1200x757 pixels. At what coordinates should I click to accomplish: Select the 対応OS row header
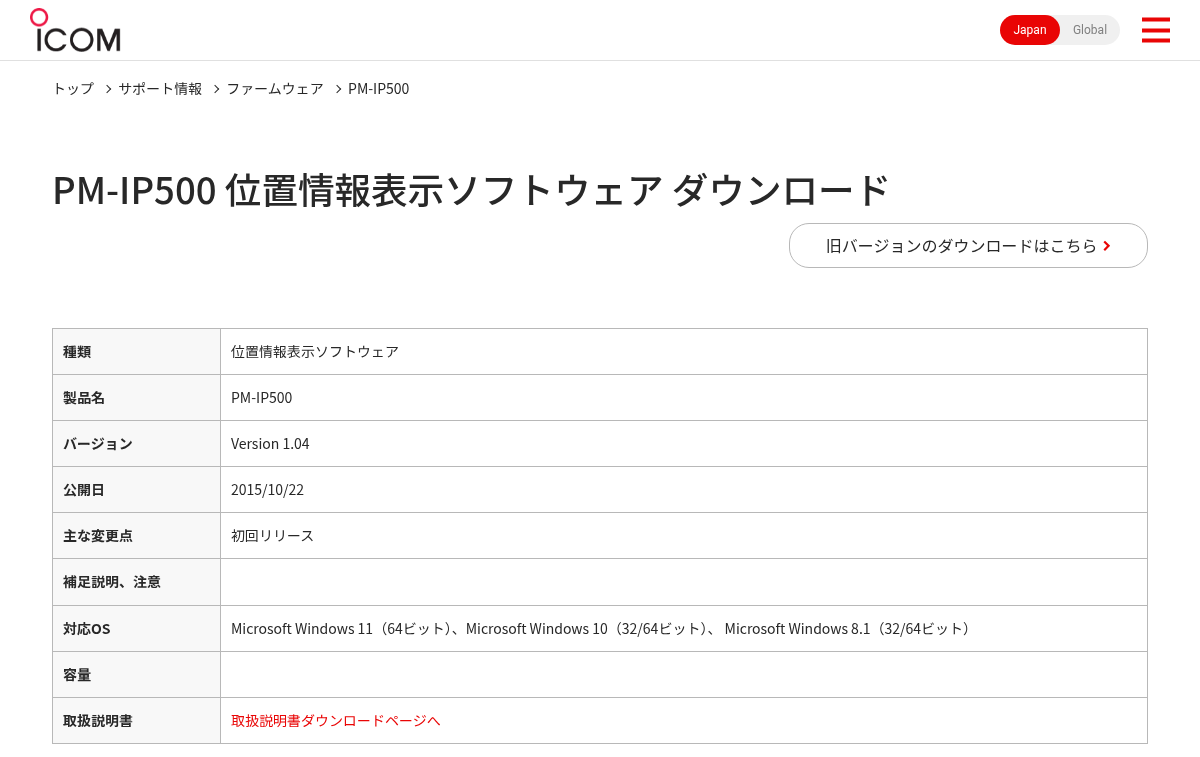point(136,629)
